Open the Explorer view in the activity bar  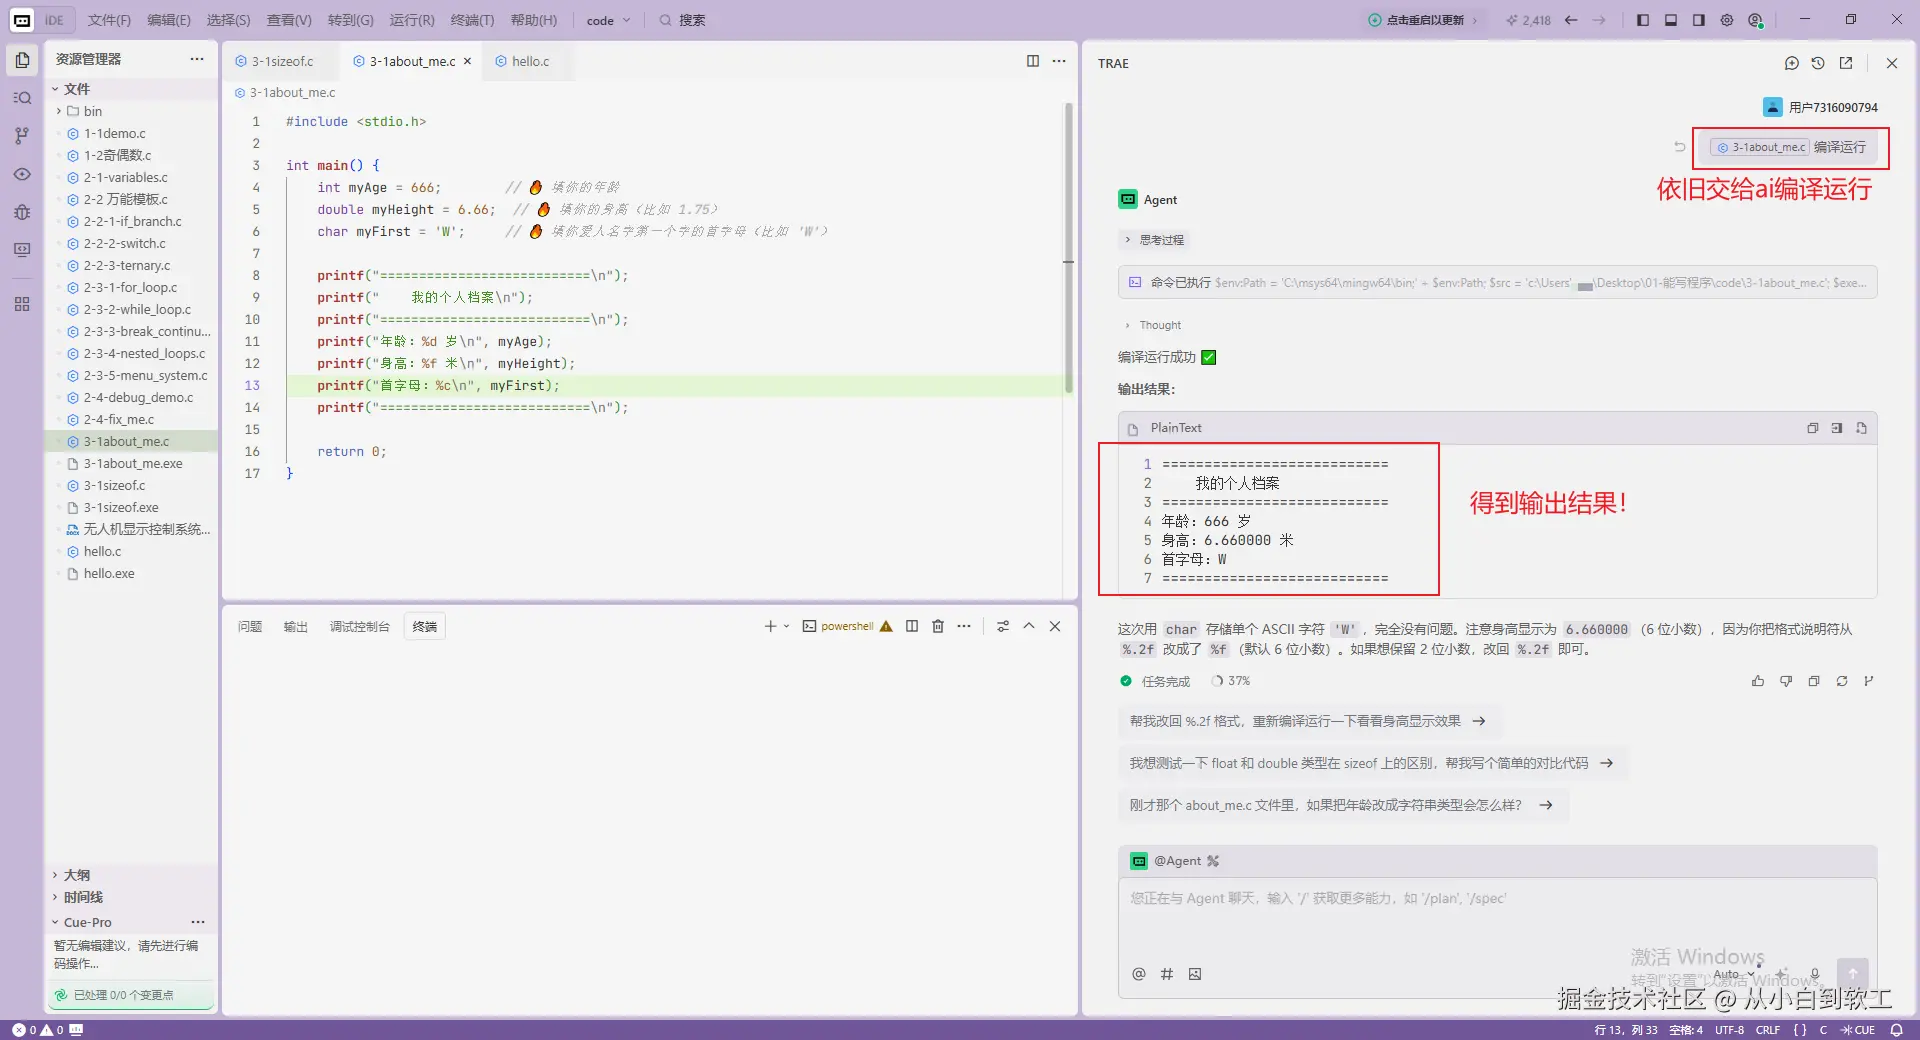click(22, 60)
